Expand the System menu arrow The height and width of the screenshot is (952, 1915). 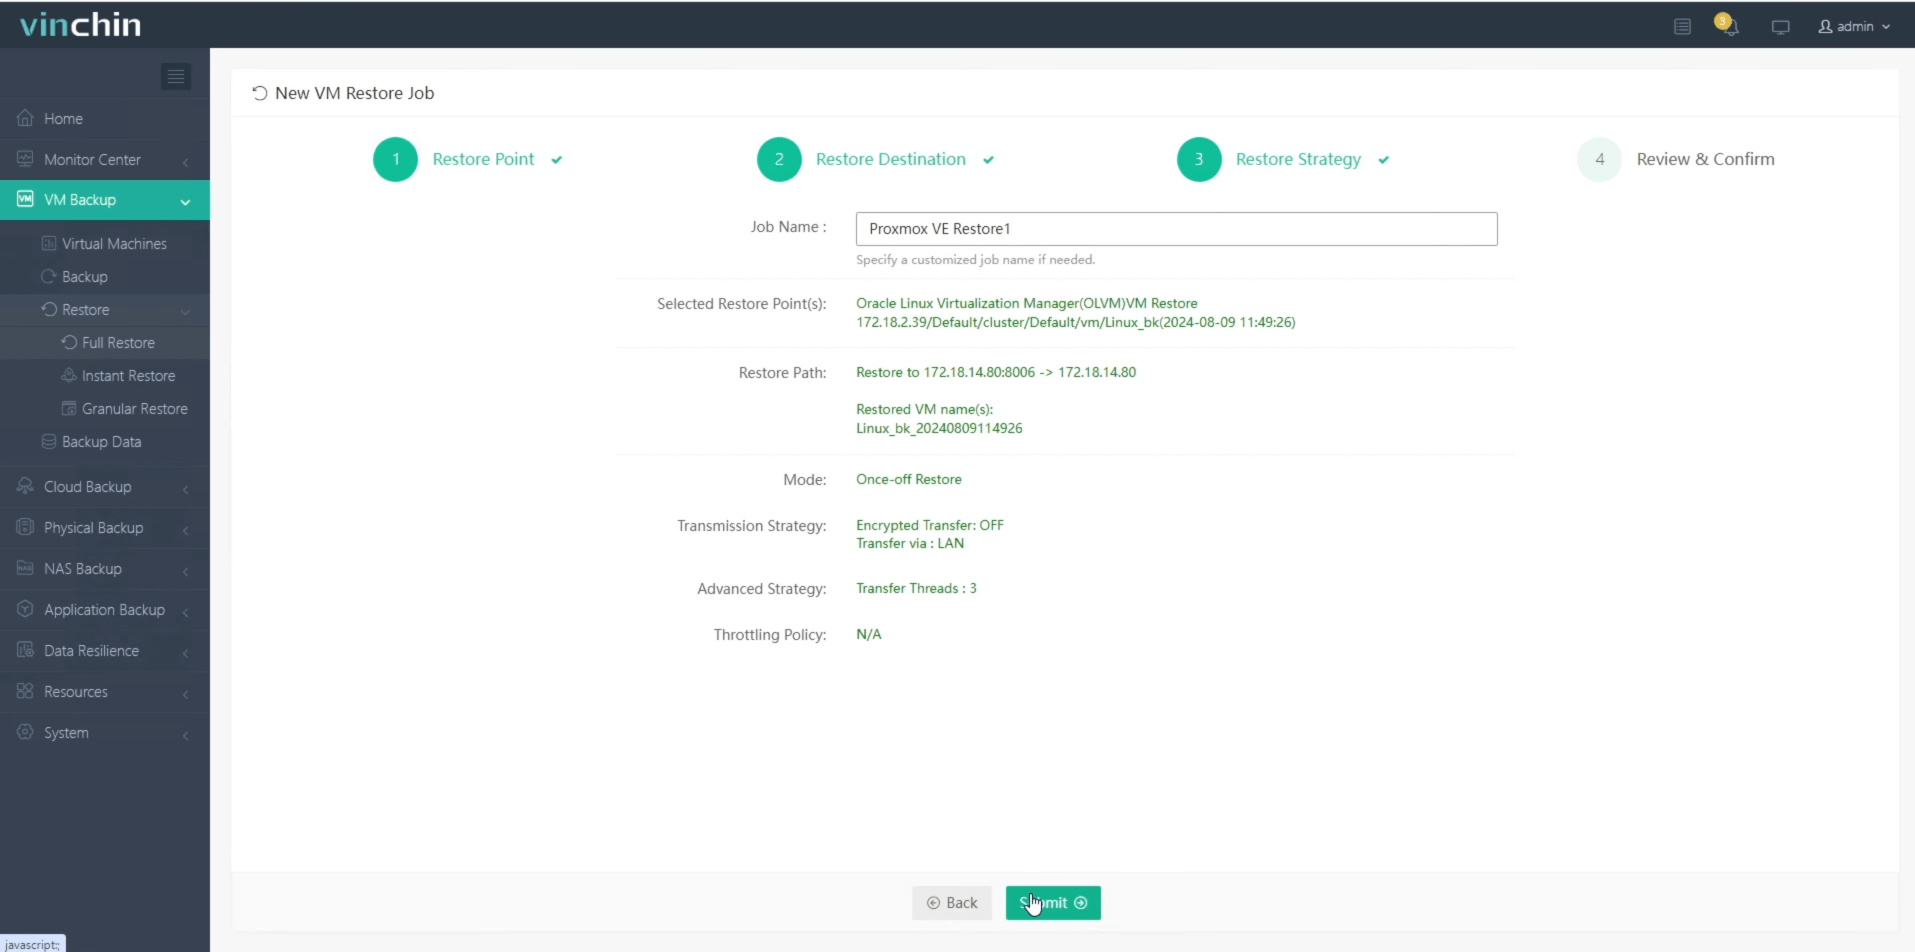tap(186, 734)
